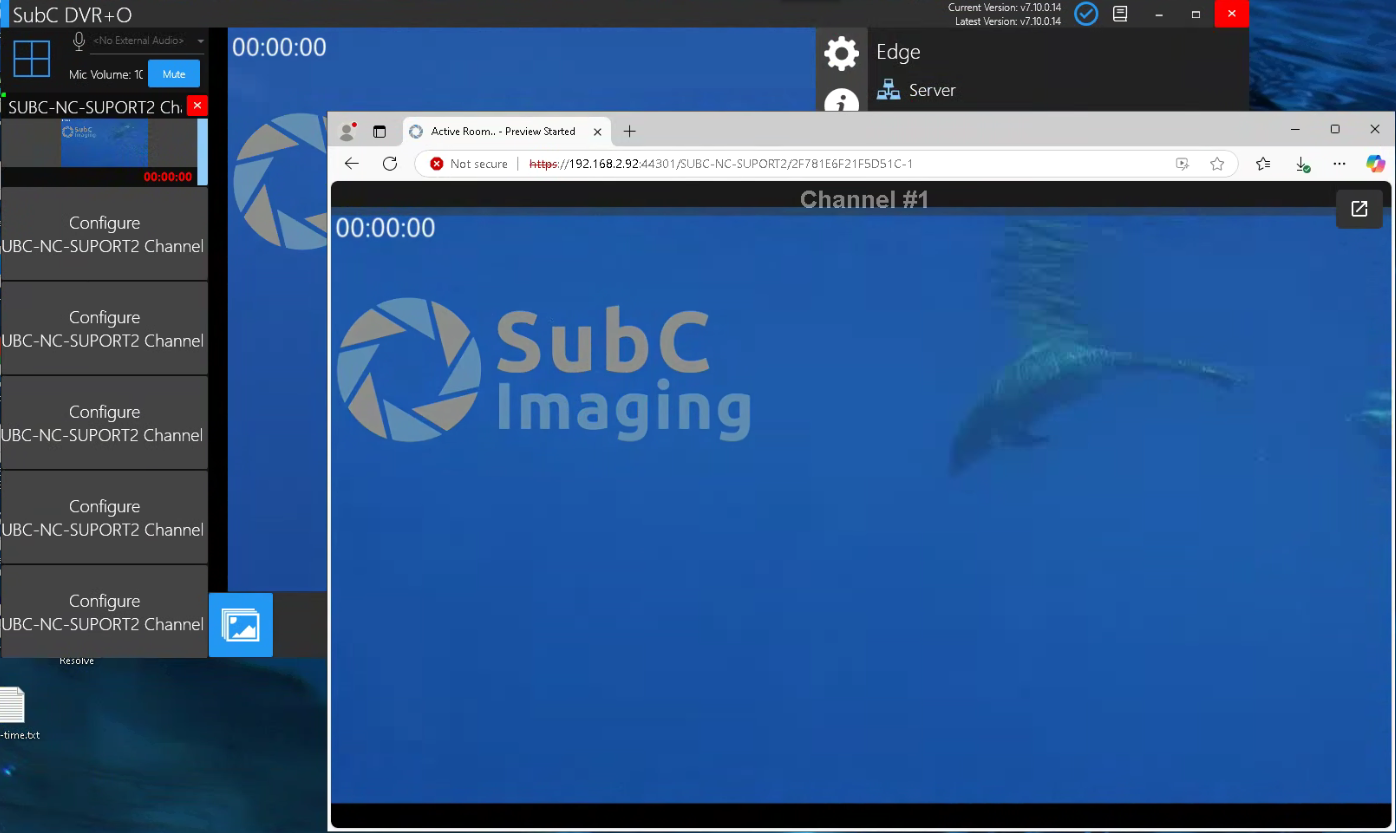Pop out the Channel #1 video
1396x833 pixels.
[1359, 209]
